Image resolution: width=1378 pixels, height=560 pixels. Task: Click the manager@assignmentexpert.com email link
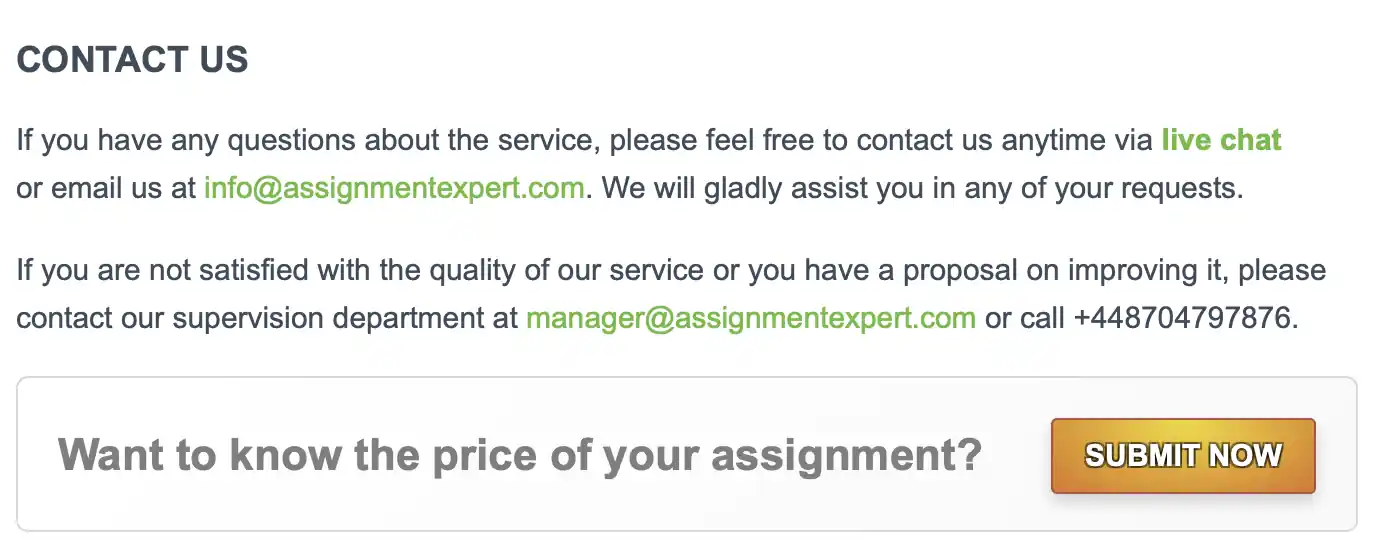point(750,318)
